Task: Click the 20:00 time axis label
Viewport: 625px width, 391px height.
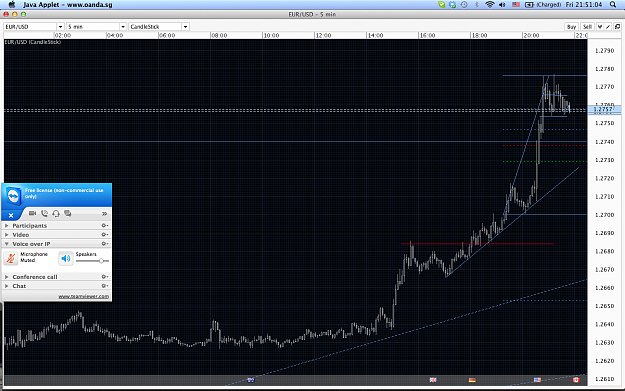Action: pos(531,35)
